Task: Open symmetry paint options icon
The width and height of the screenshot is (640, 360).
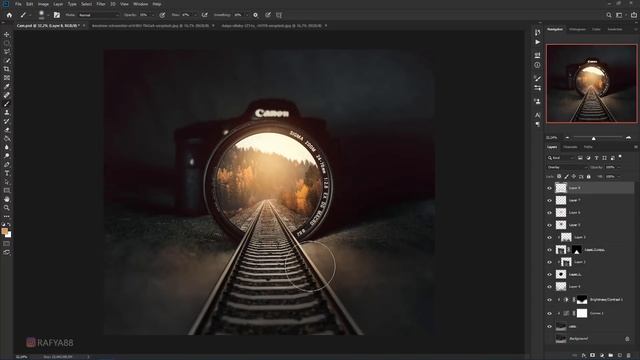Action: [x=279, y=15]
